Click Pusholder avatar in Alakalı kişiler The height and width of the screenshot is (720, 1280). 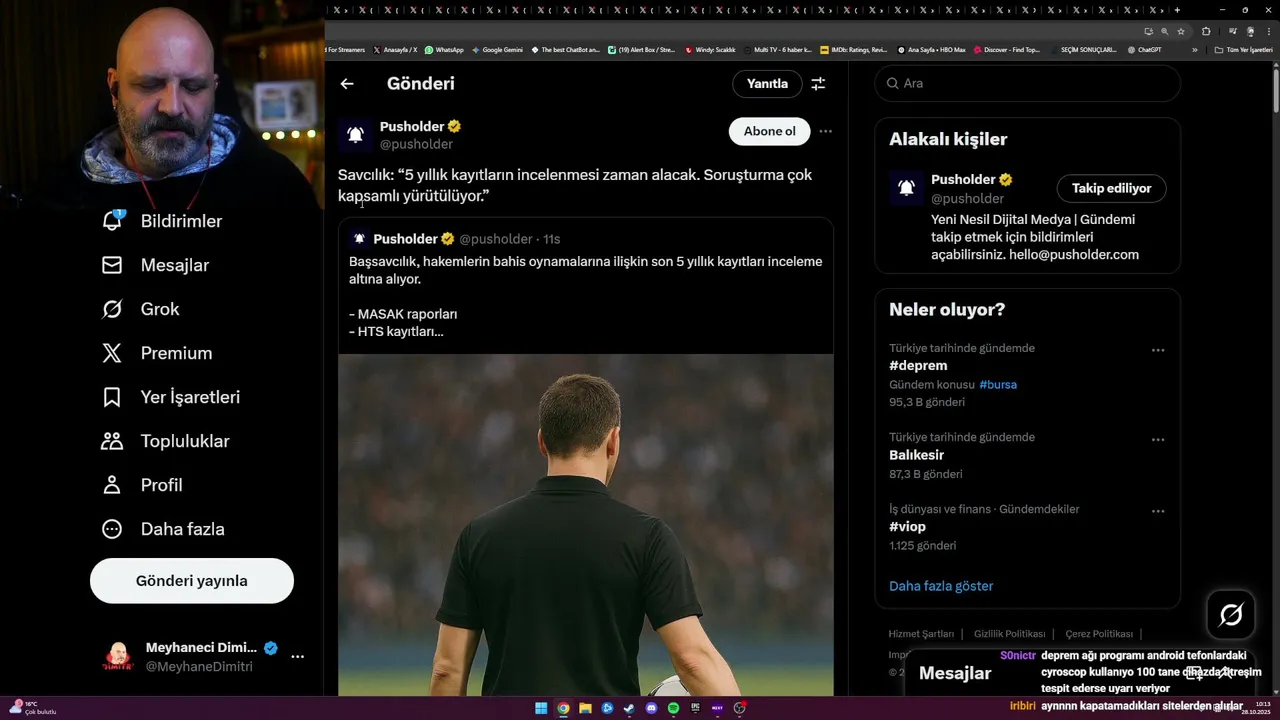point(906,188)
